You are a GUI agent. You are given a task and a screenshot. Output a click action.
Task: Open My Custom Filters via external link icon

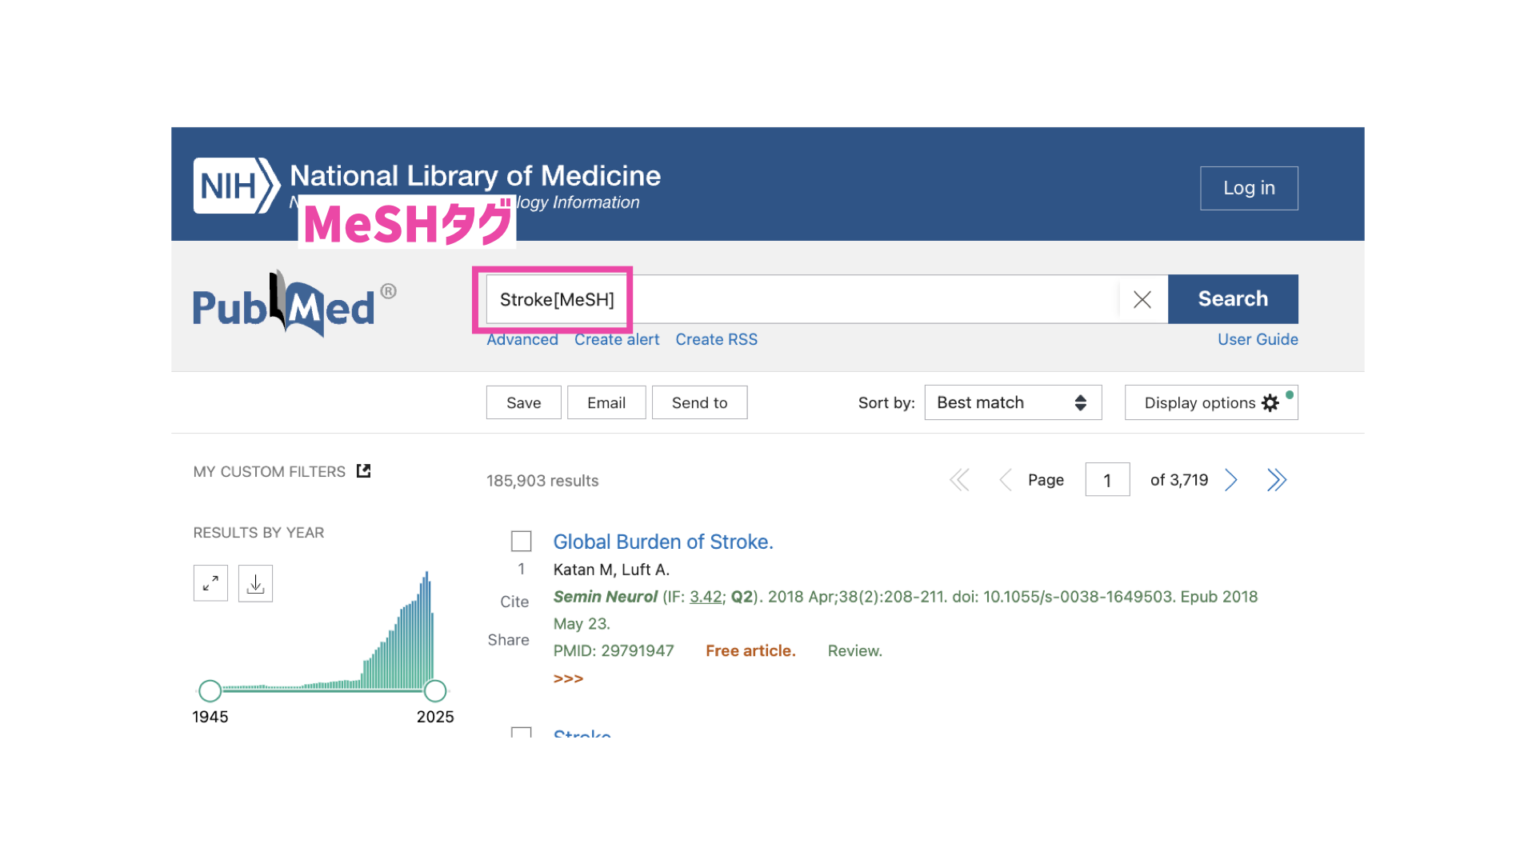pos(364,470)
